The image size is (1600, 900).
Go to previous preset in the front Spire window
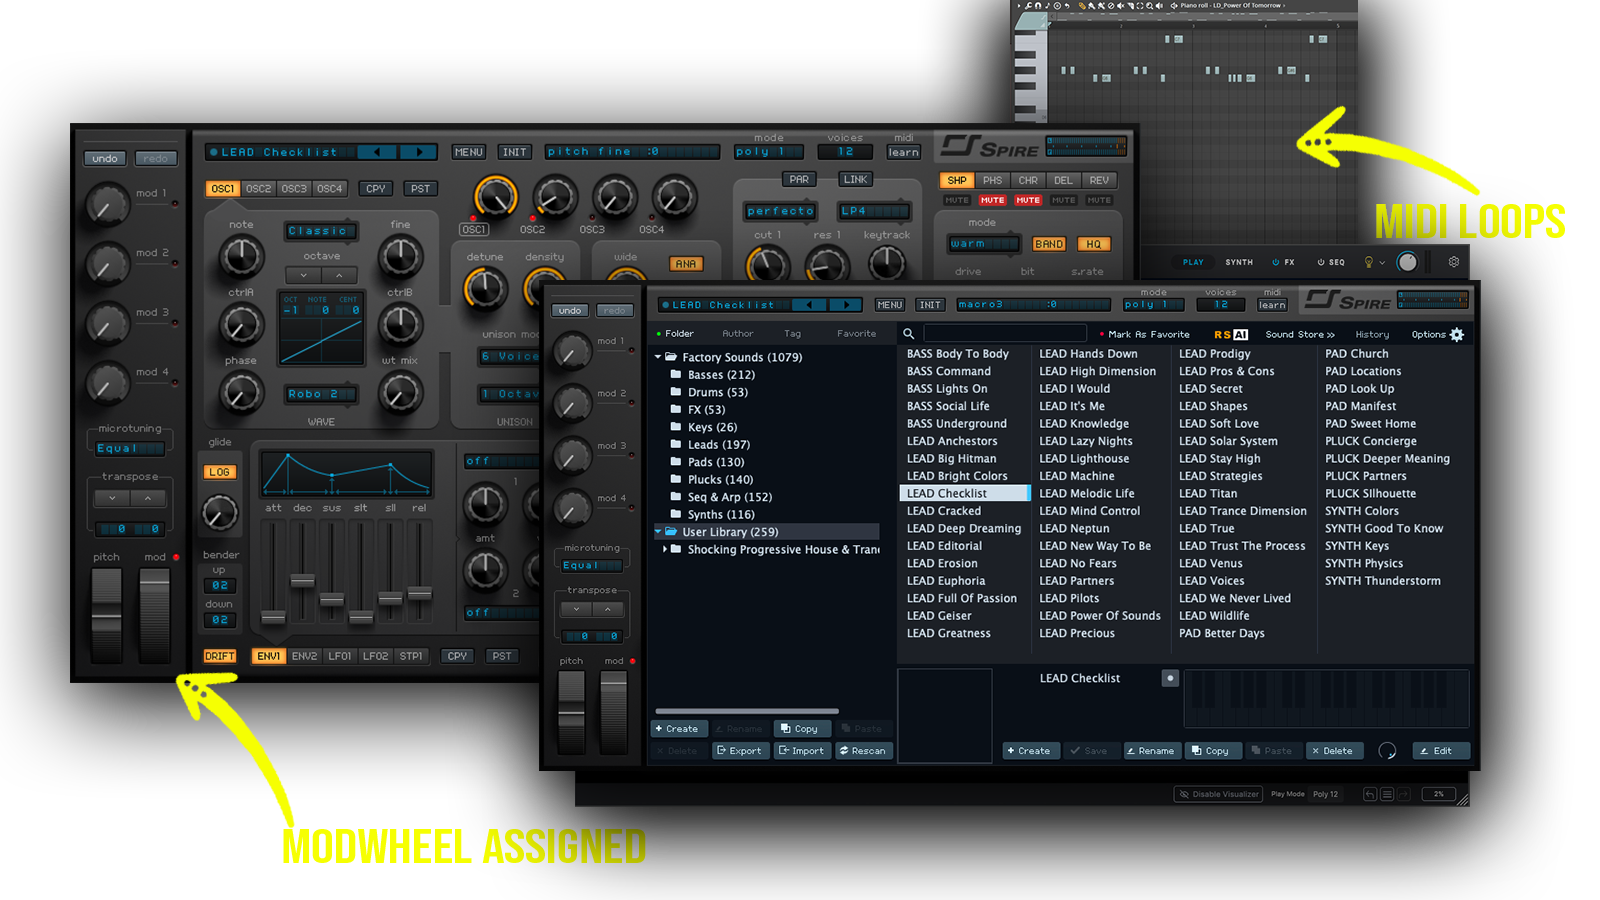pos(809,305)
